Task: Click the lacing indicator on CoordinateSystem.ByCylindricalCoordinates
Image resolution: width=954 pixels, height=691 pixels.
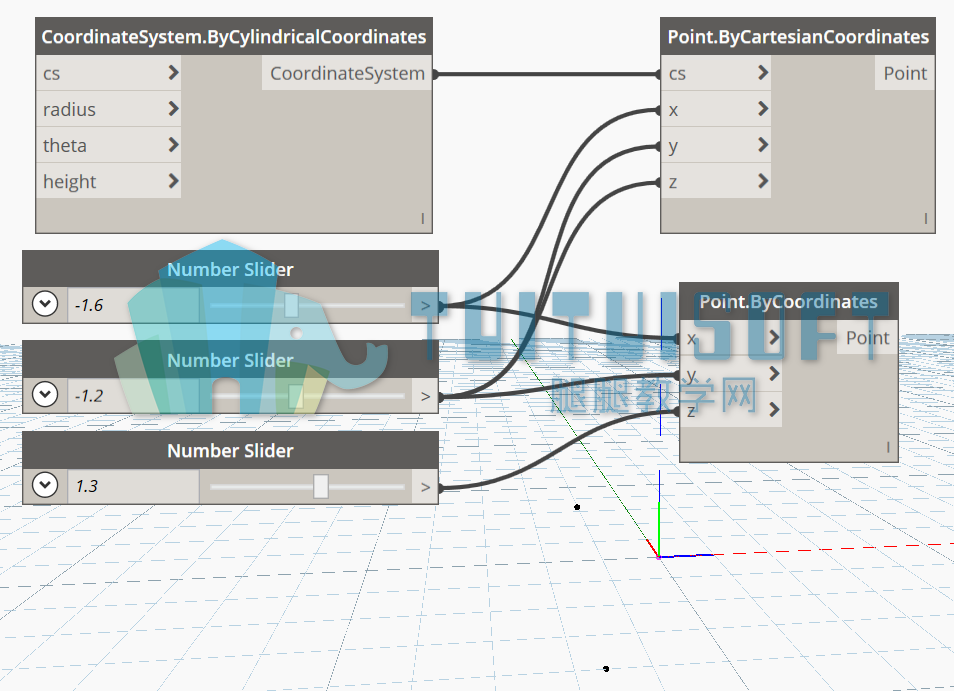Action: pyautogui.click(x=422, y=218)
